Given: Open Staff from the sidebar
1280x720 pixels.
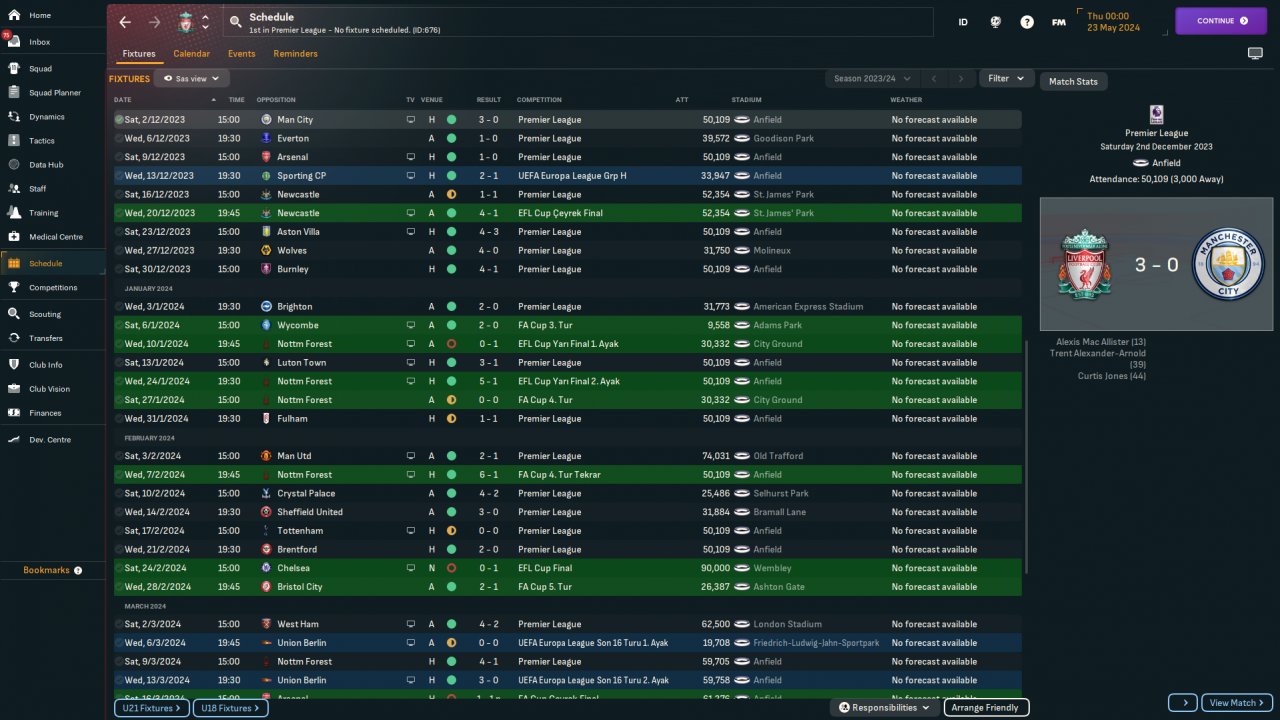Looking at the screenshot, I should pos(53,188).
